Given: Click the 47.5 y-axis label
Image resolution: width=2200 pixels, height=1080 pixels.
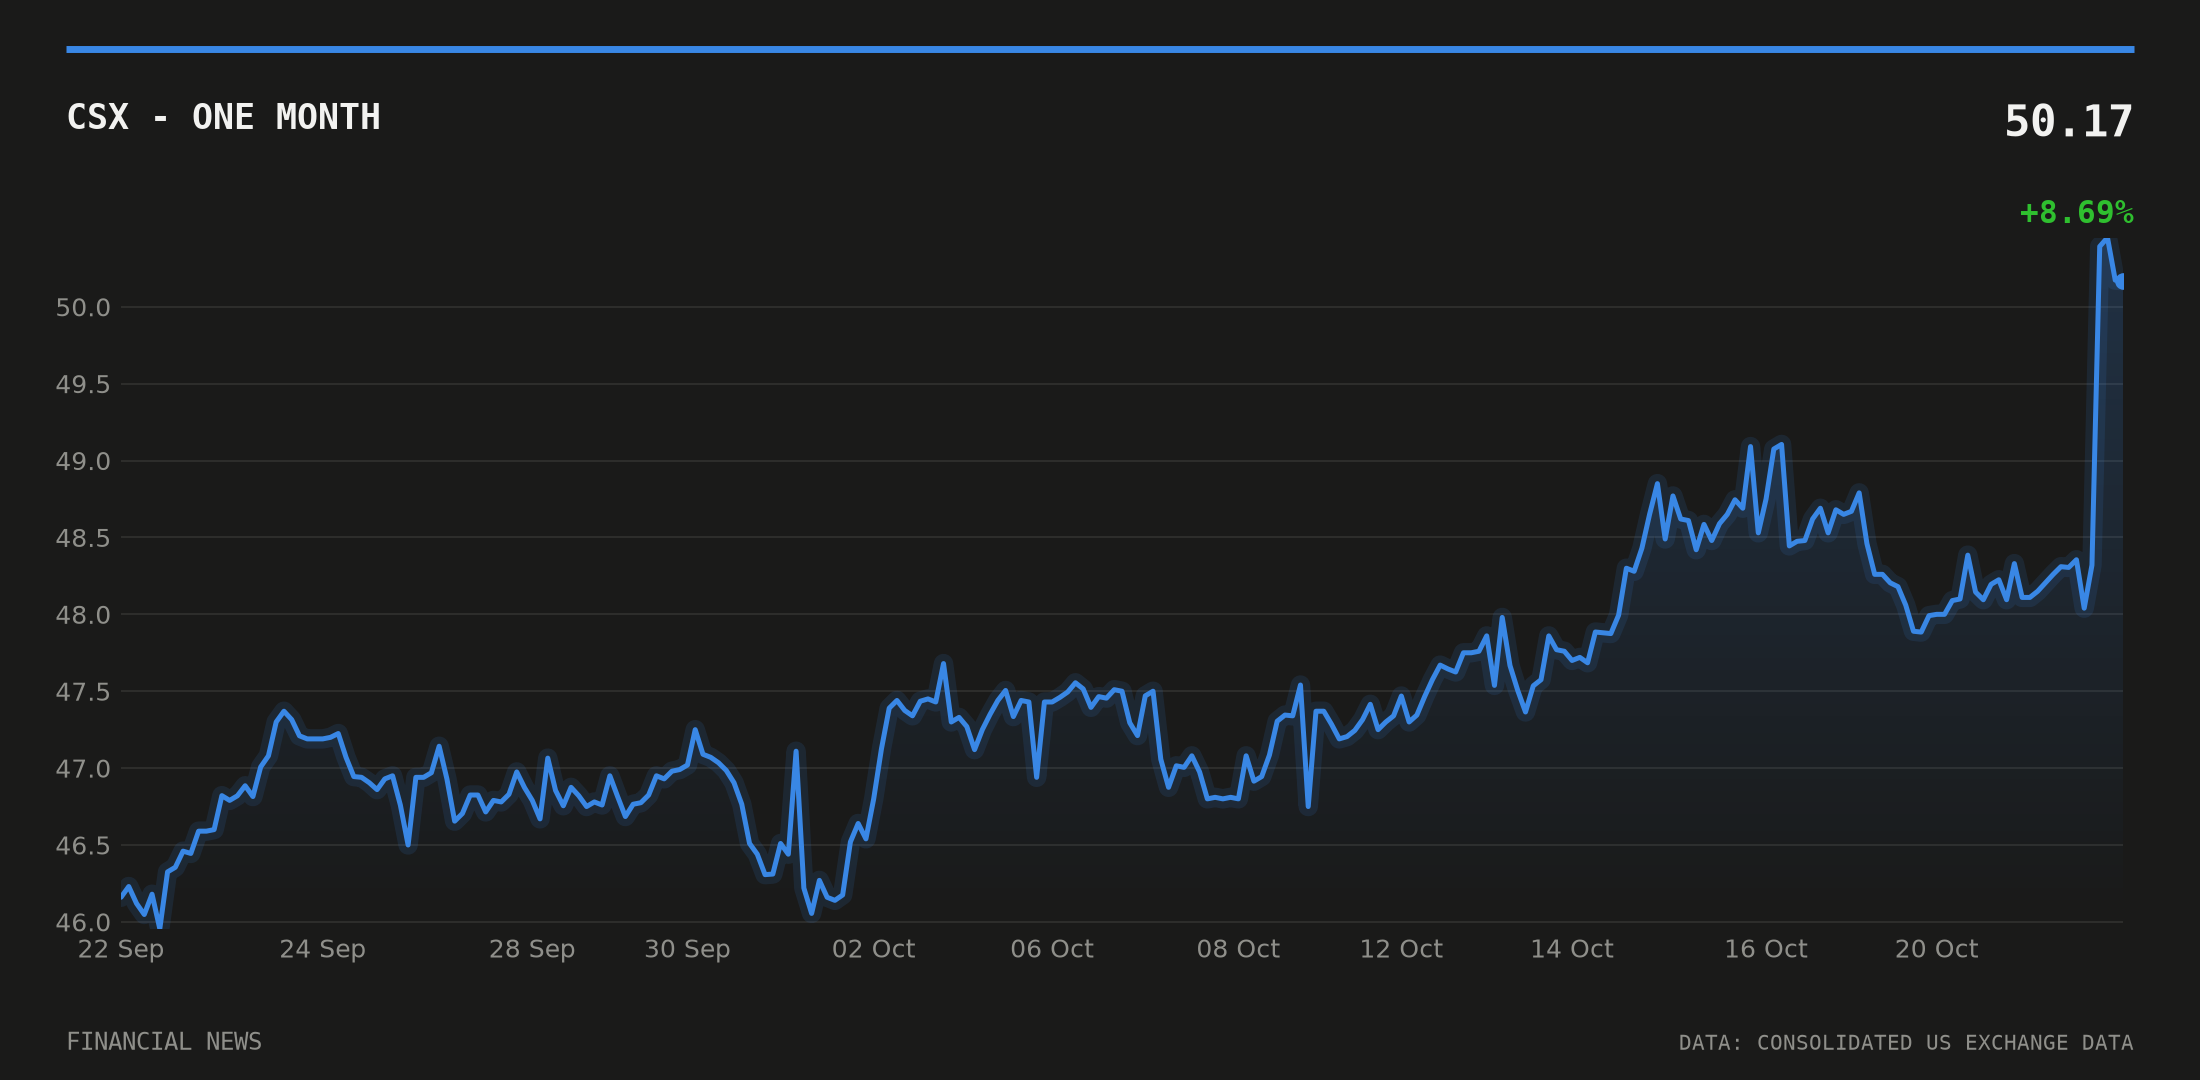Looking at the screenshot, I should 83,692.
